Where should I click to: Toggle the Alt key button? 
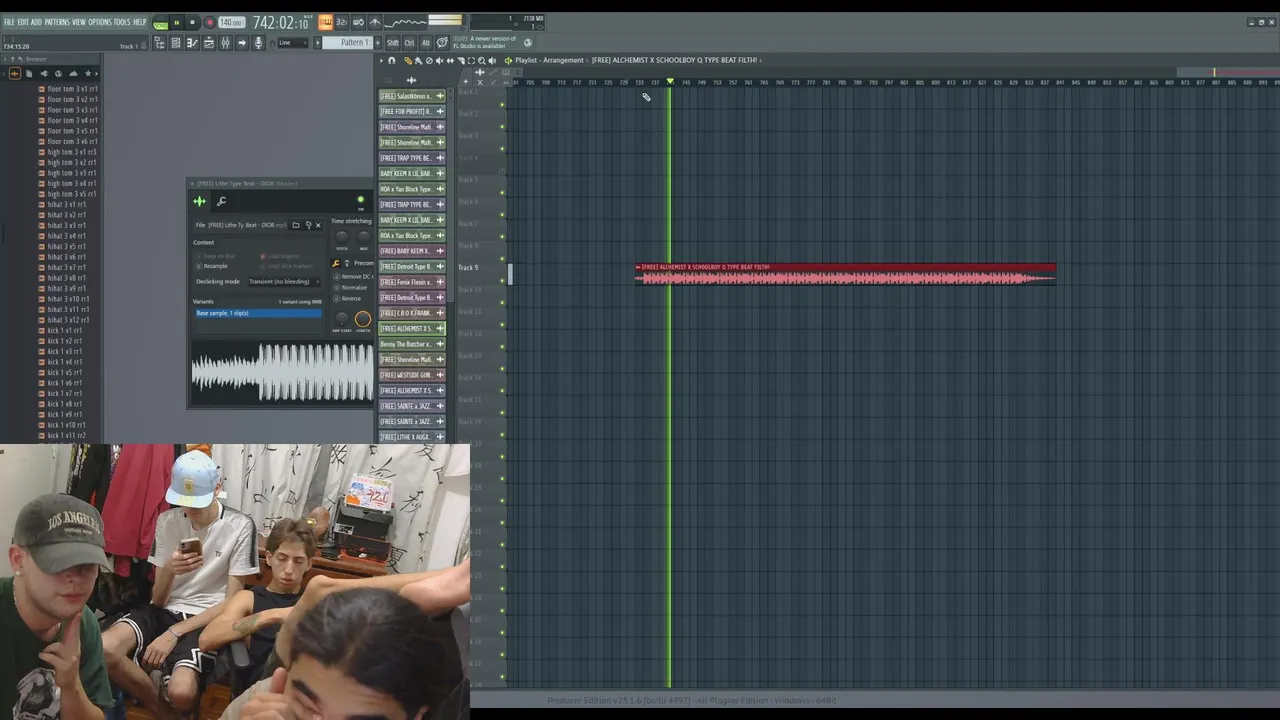pyautogui.click(x=425, y=43)
